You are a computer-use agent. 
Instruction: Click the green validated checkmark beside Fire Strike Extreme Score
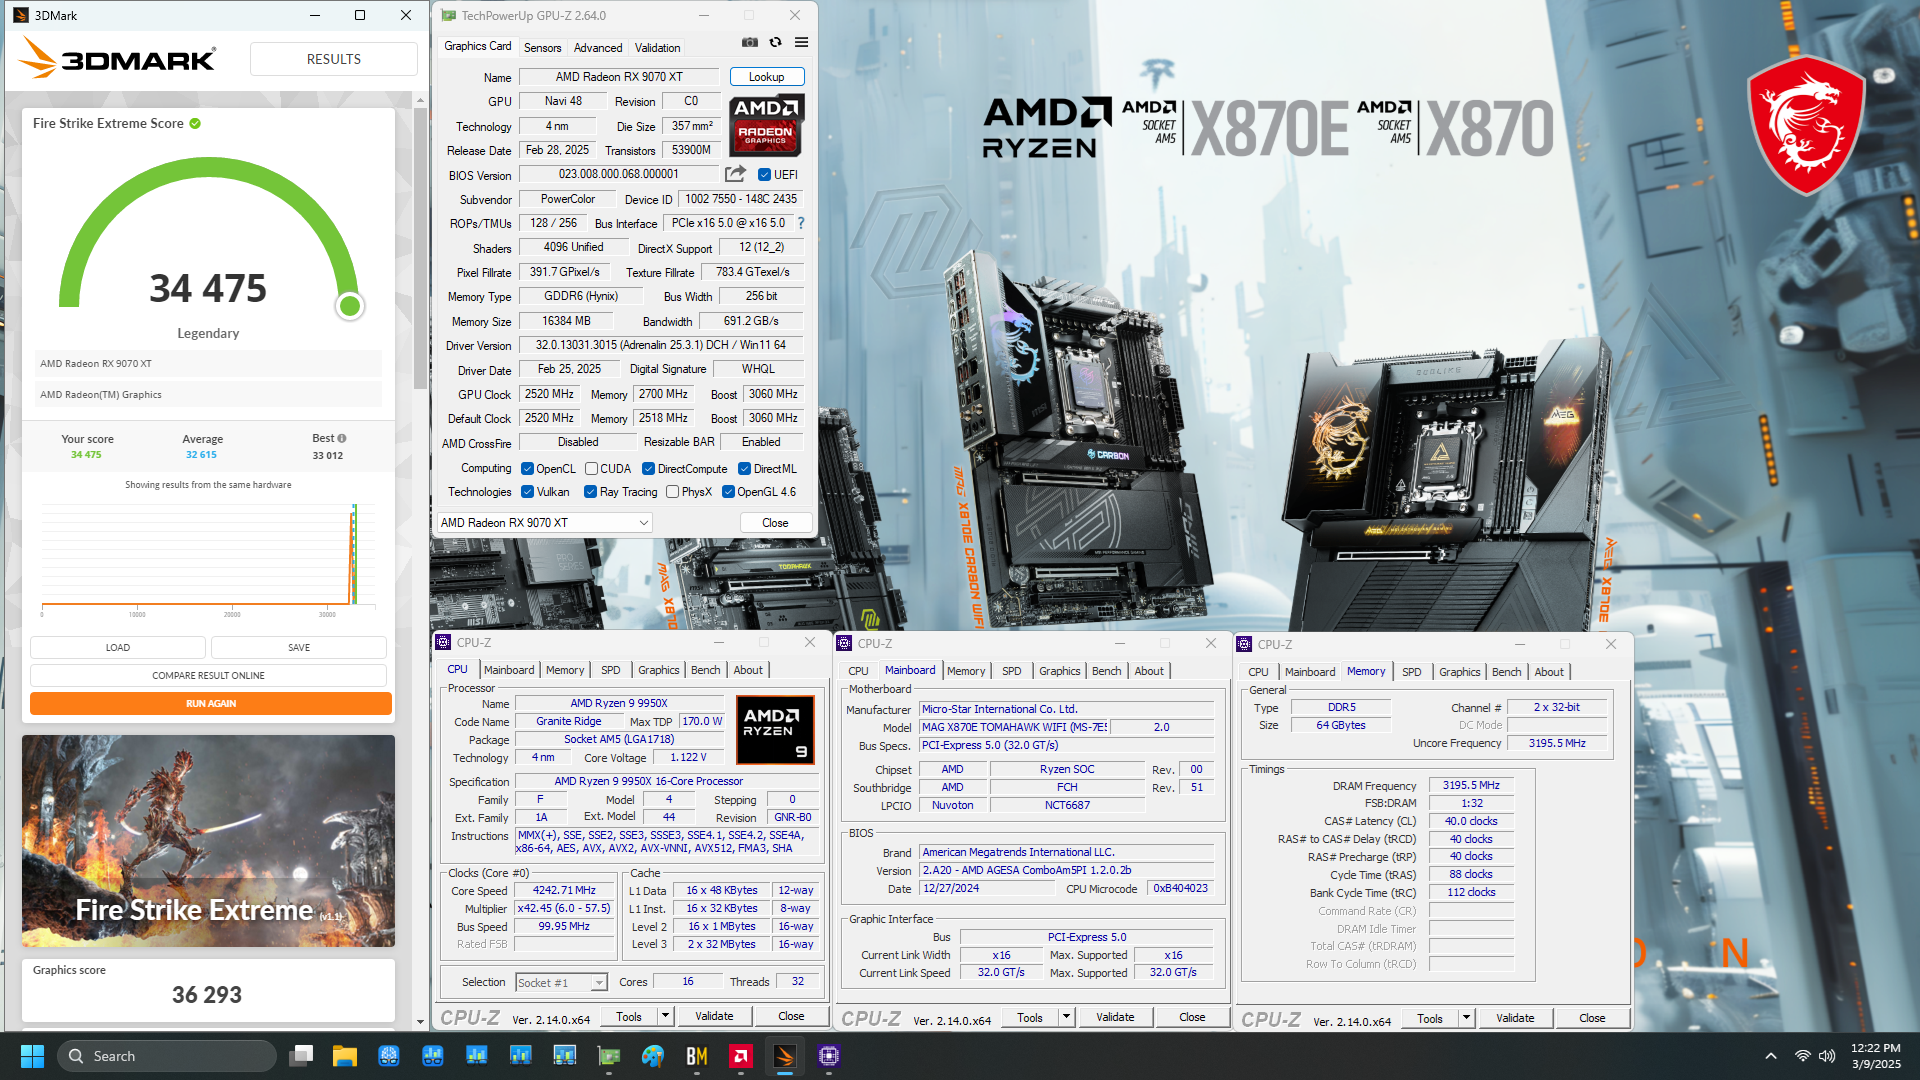click(195, 123)
